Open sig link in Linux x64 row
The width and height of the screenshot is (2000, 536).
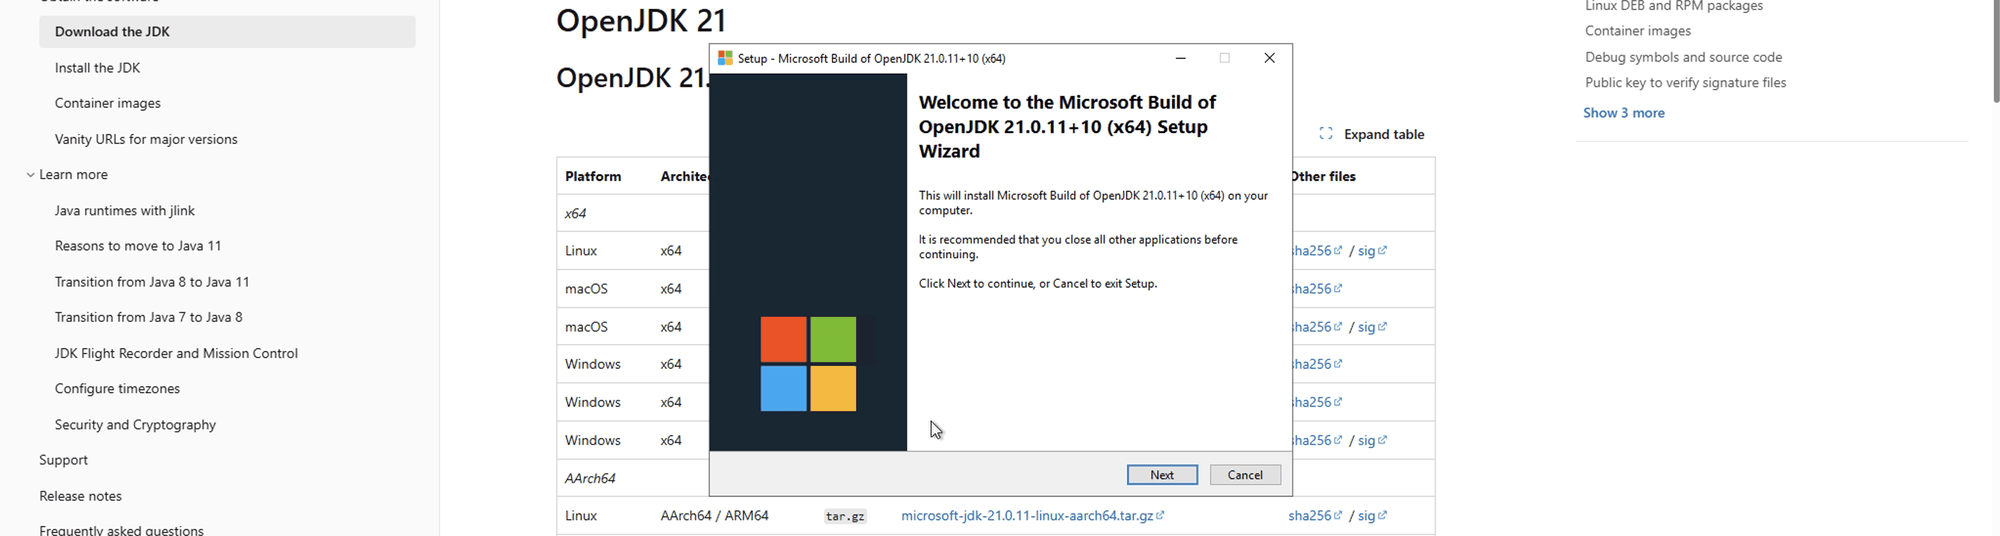click(1372, 251)
